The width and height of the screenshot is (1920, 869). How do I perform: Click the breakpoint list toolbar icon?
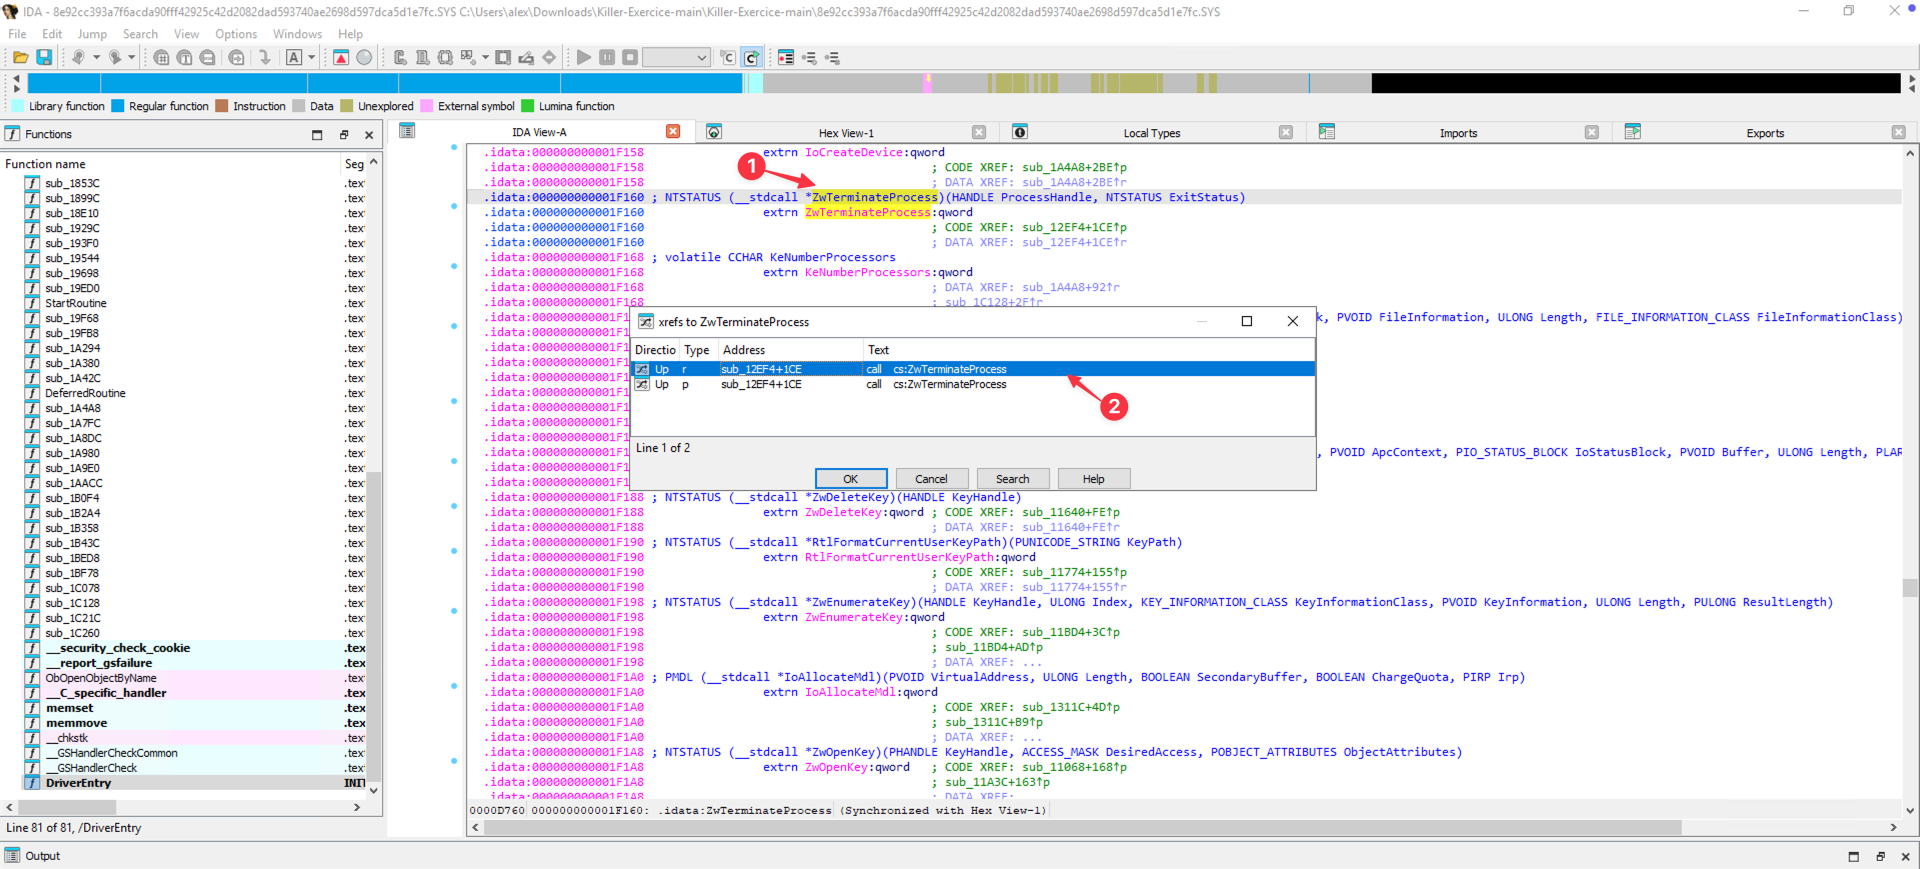[786, 58]
